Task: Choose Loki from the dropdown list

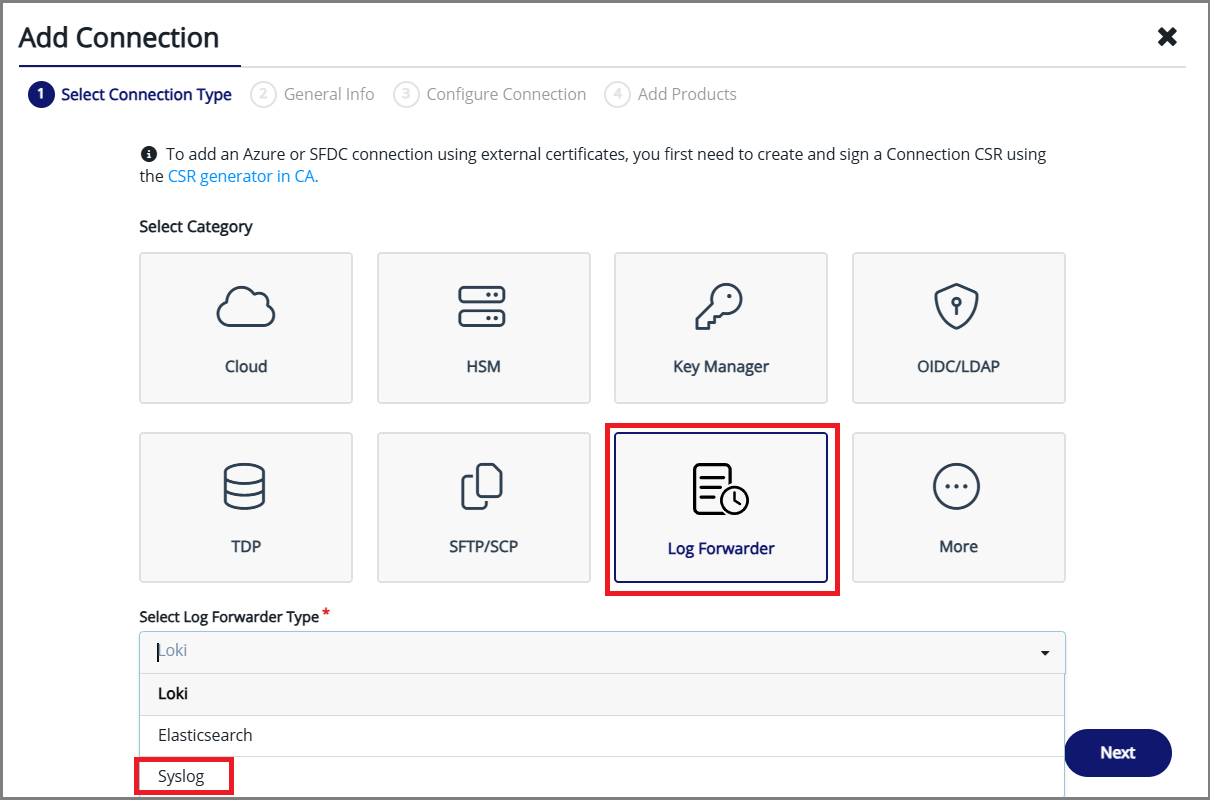Action: tap(173, 693)
